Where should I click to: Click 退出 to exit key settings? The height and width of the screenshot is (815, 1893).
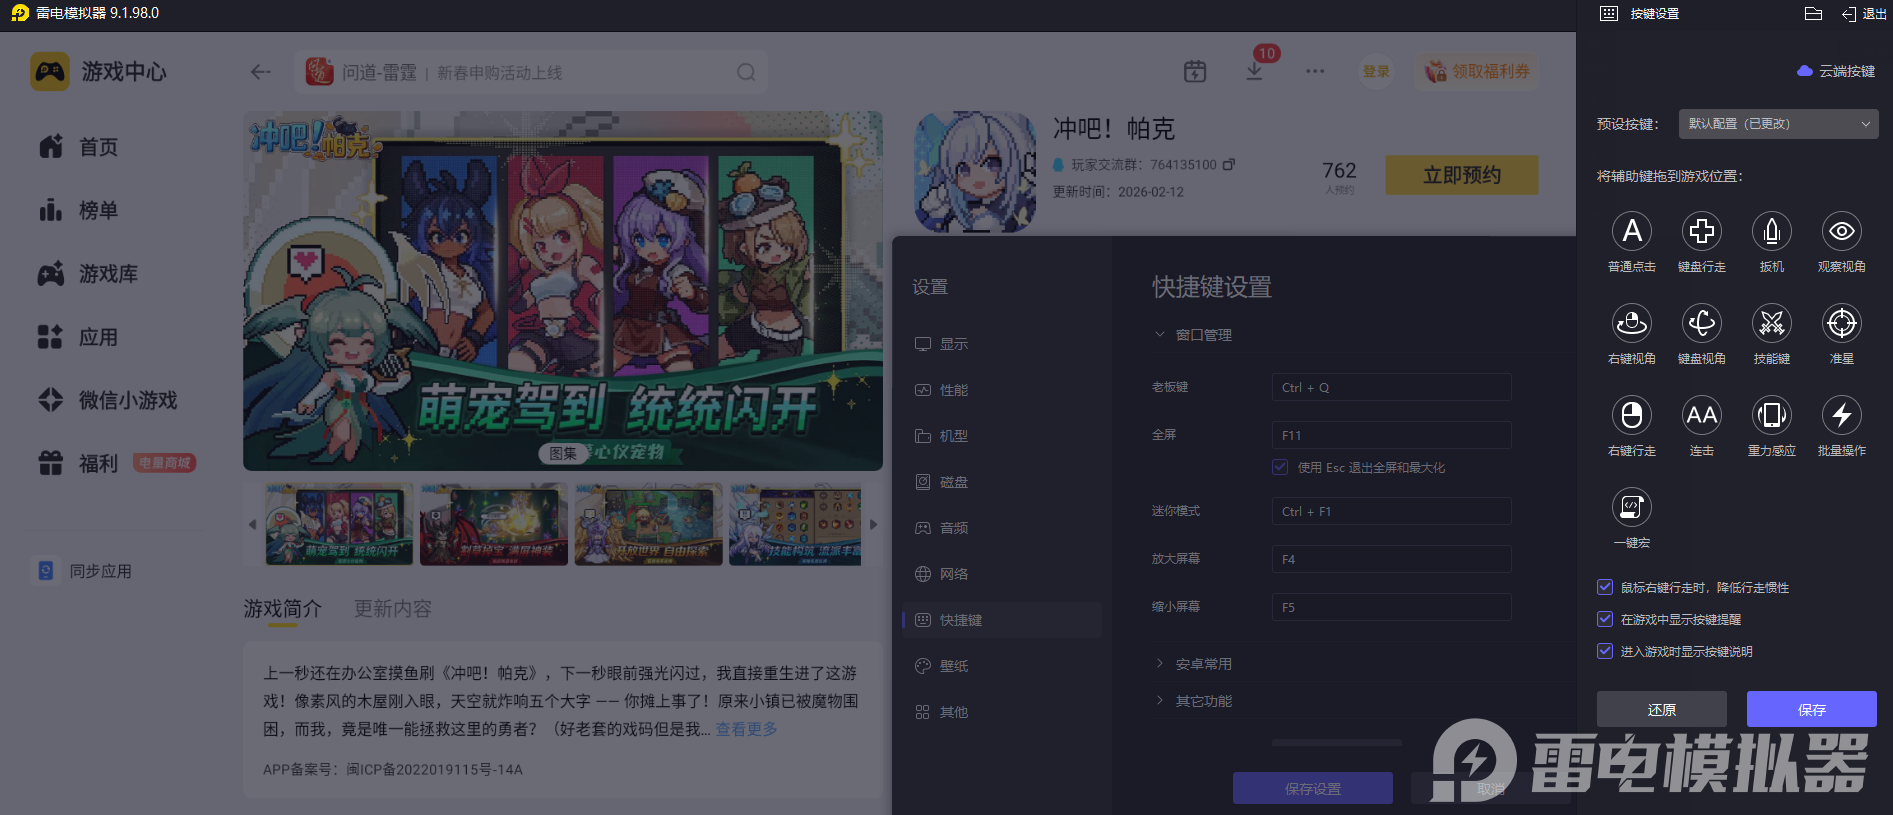coord(1864,14)
